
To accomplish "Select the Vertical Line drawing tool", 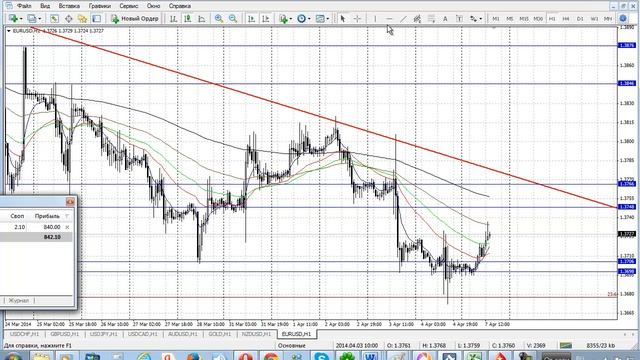I will (375, 19).
